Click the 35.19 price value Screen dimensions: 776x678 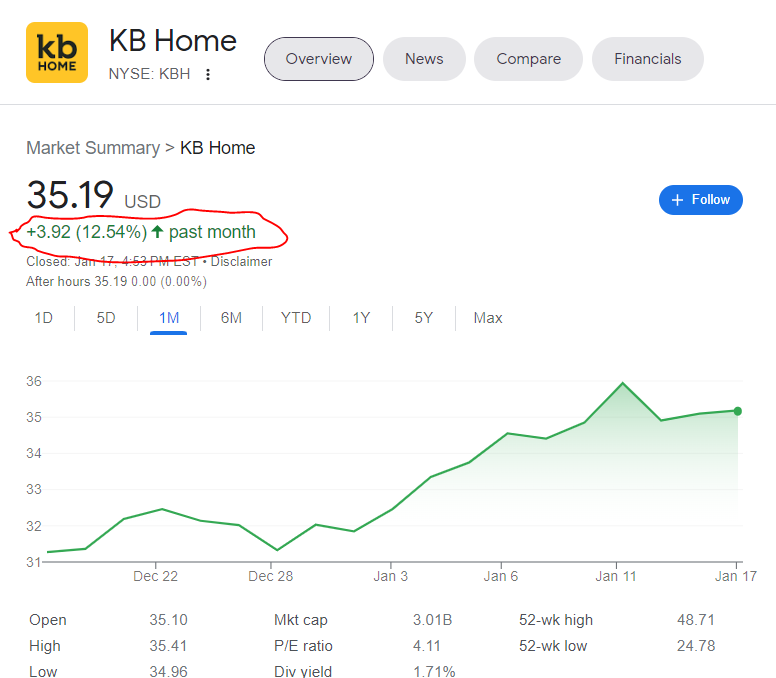click(70, 194)
